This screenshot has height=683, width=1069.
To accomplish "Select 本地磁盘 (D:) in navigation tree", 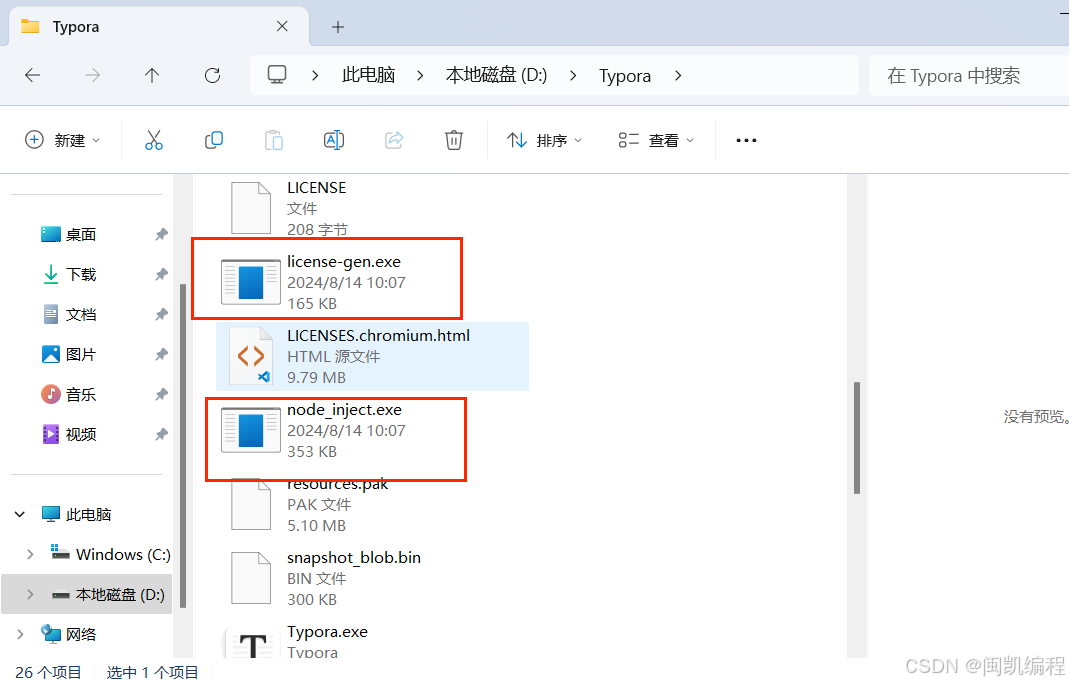I will pyautogui.click(x=120, y=594).
